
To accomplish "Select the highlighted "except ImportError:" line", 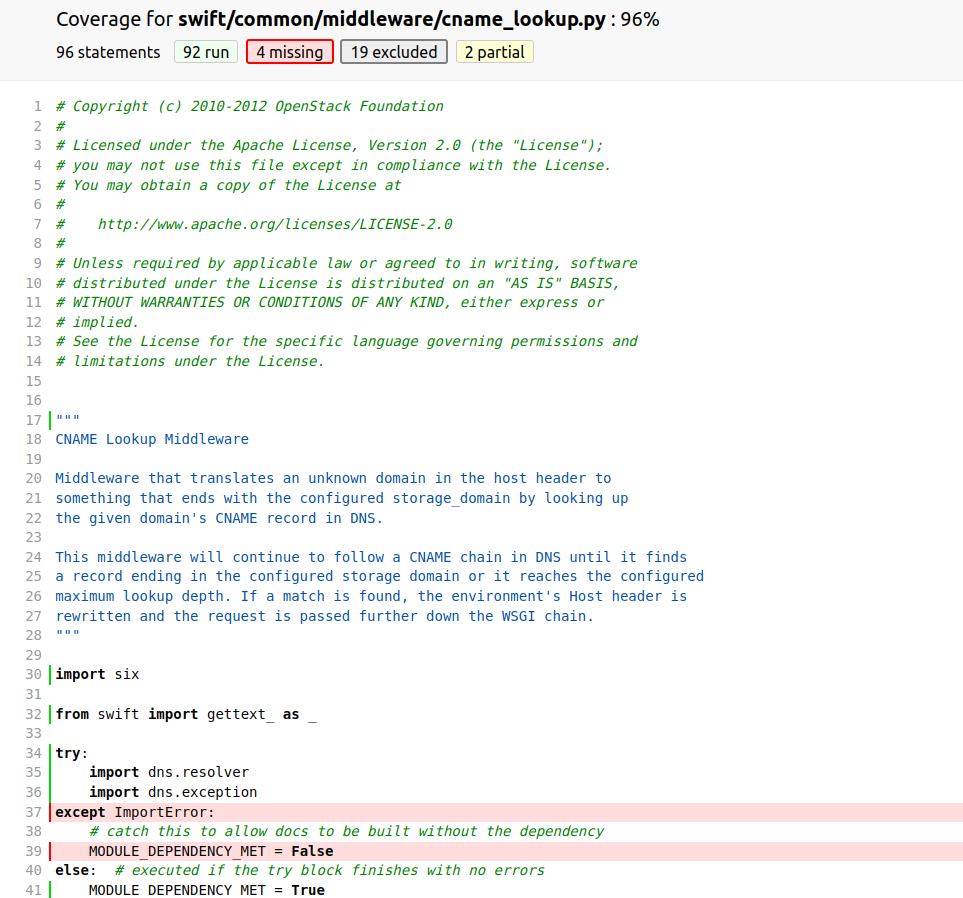I will 135,811.
